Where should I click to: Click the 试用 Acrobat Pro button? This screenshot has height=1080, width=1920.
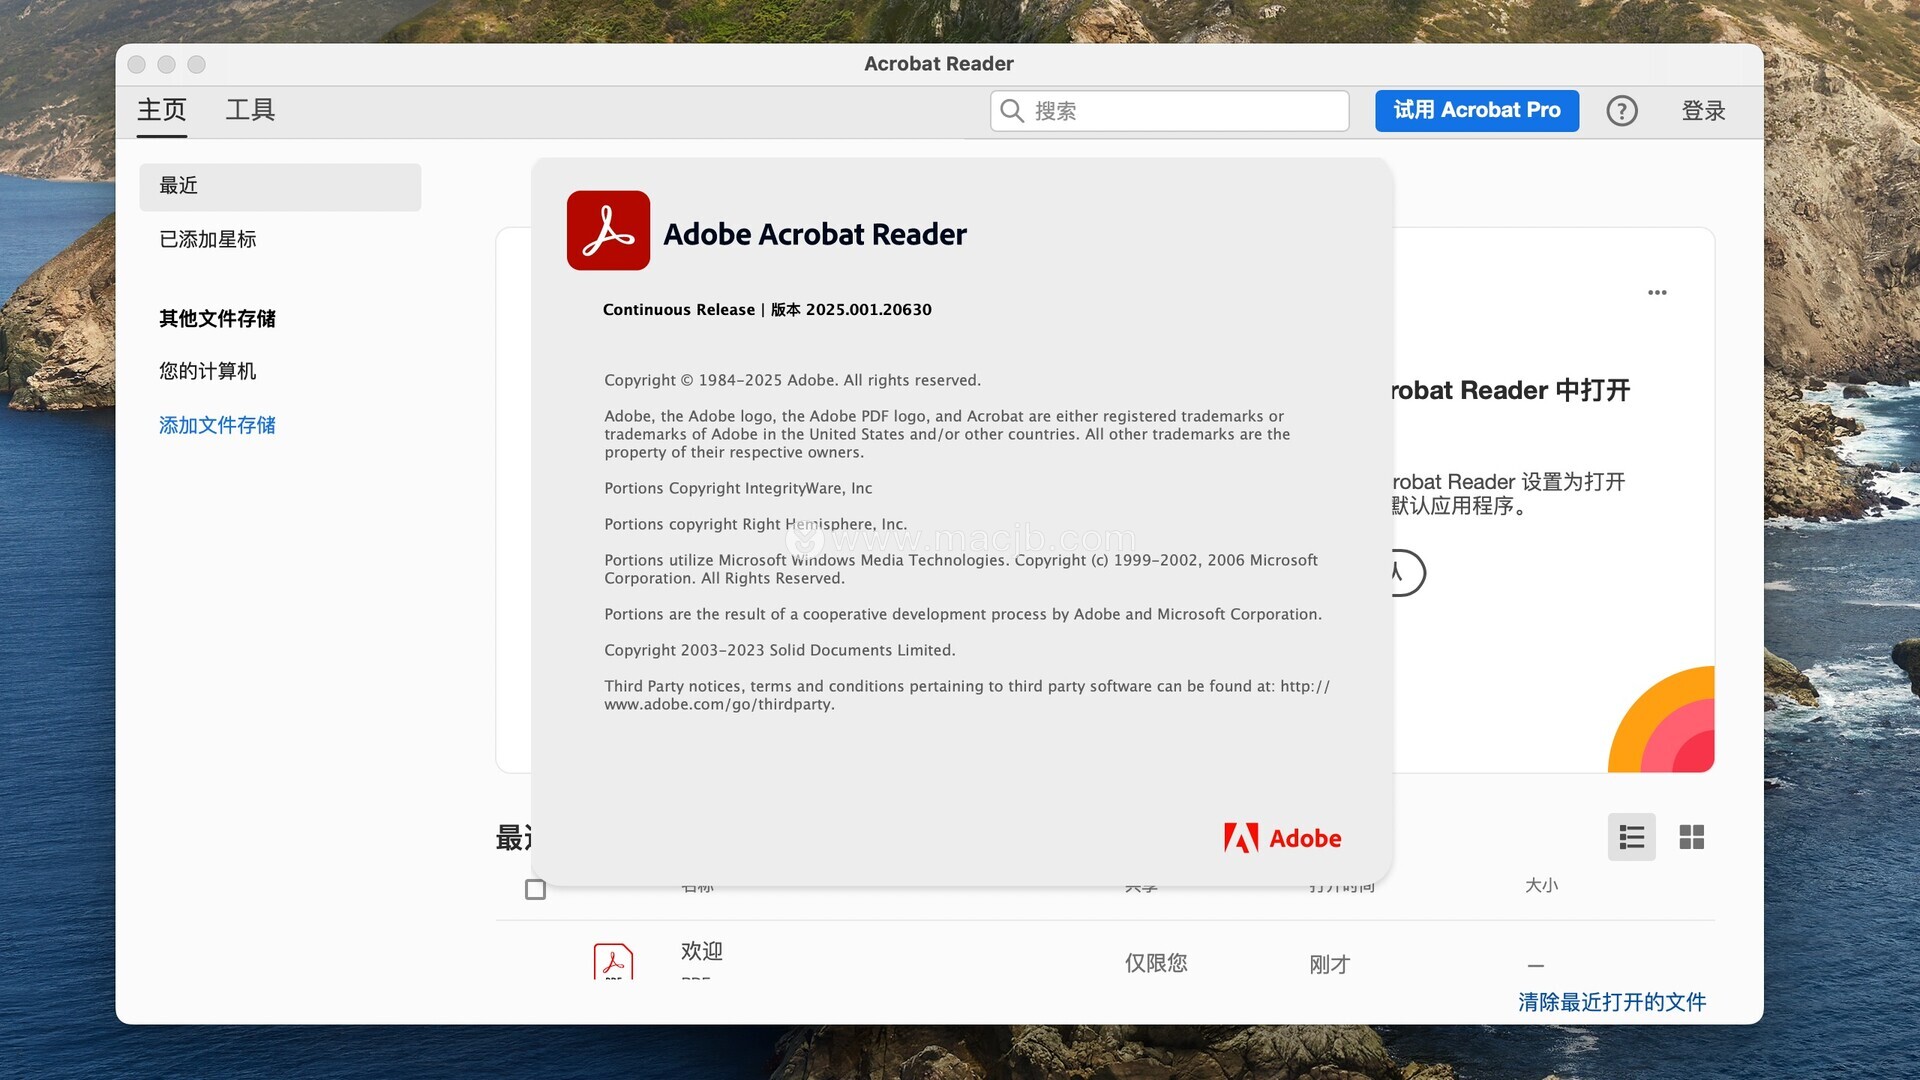tap(1476, 110)
